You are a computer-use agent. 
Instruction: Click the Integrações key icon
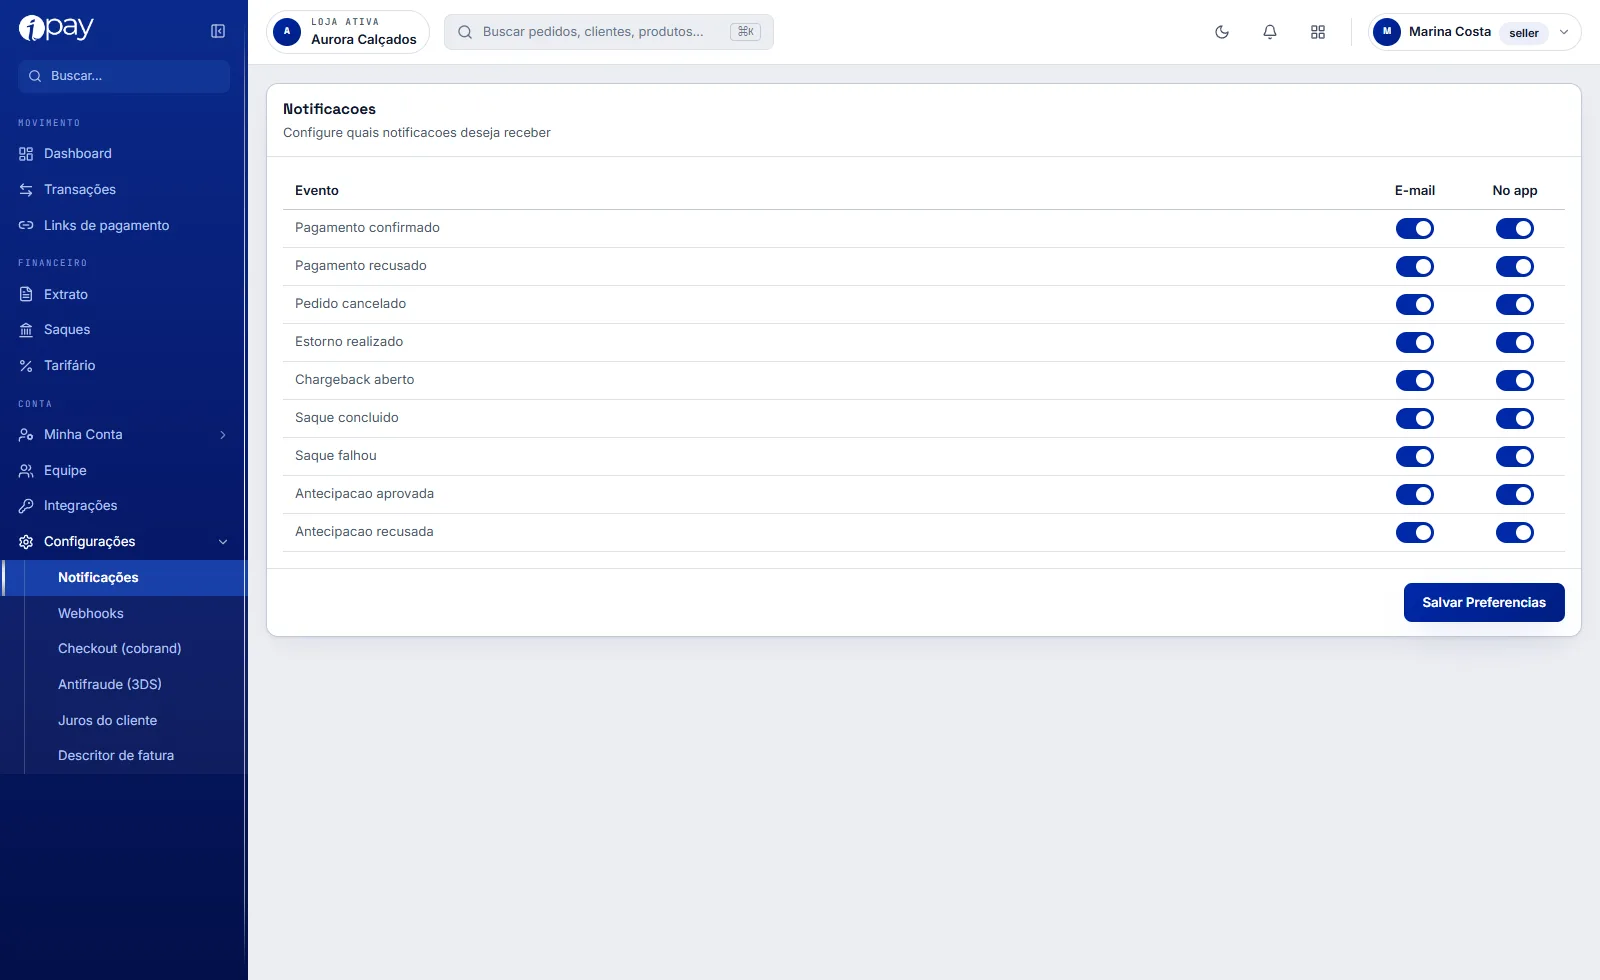pyautogui.click(x=26, y=506)
